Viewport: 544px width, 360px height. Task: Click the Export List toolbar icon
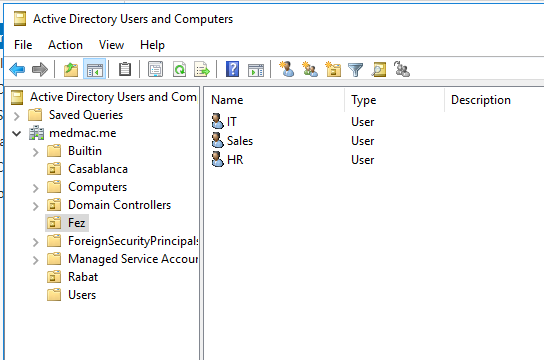point(202,69)
